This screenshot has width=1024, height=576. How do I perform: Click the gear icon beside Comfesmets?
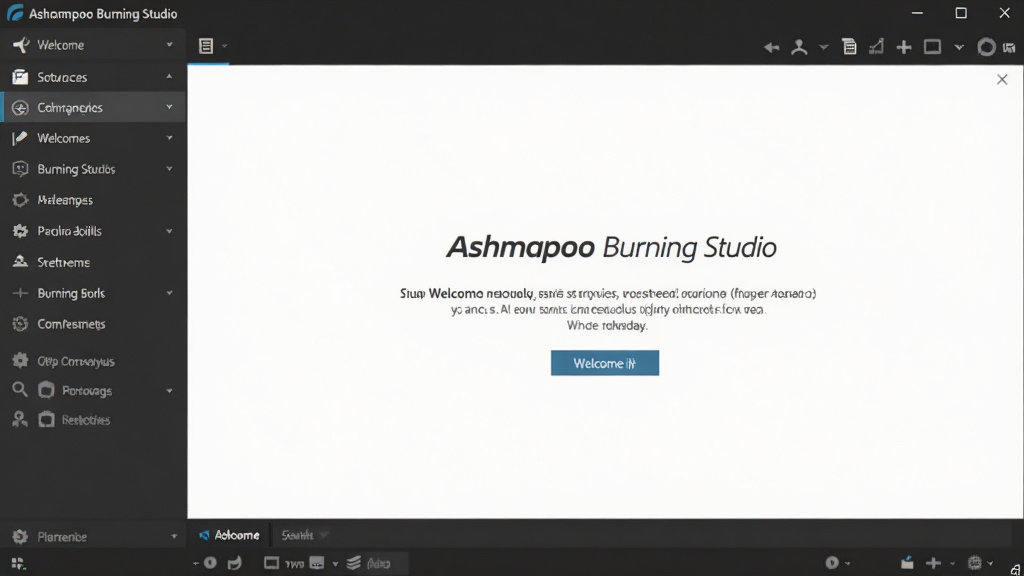(20, 324)
